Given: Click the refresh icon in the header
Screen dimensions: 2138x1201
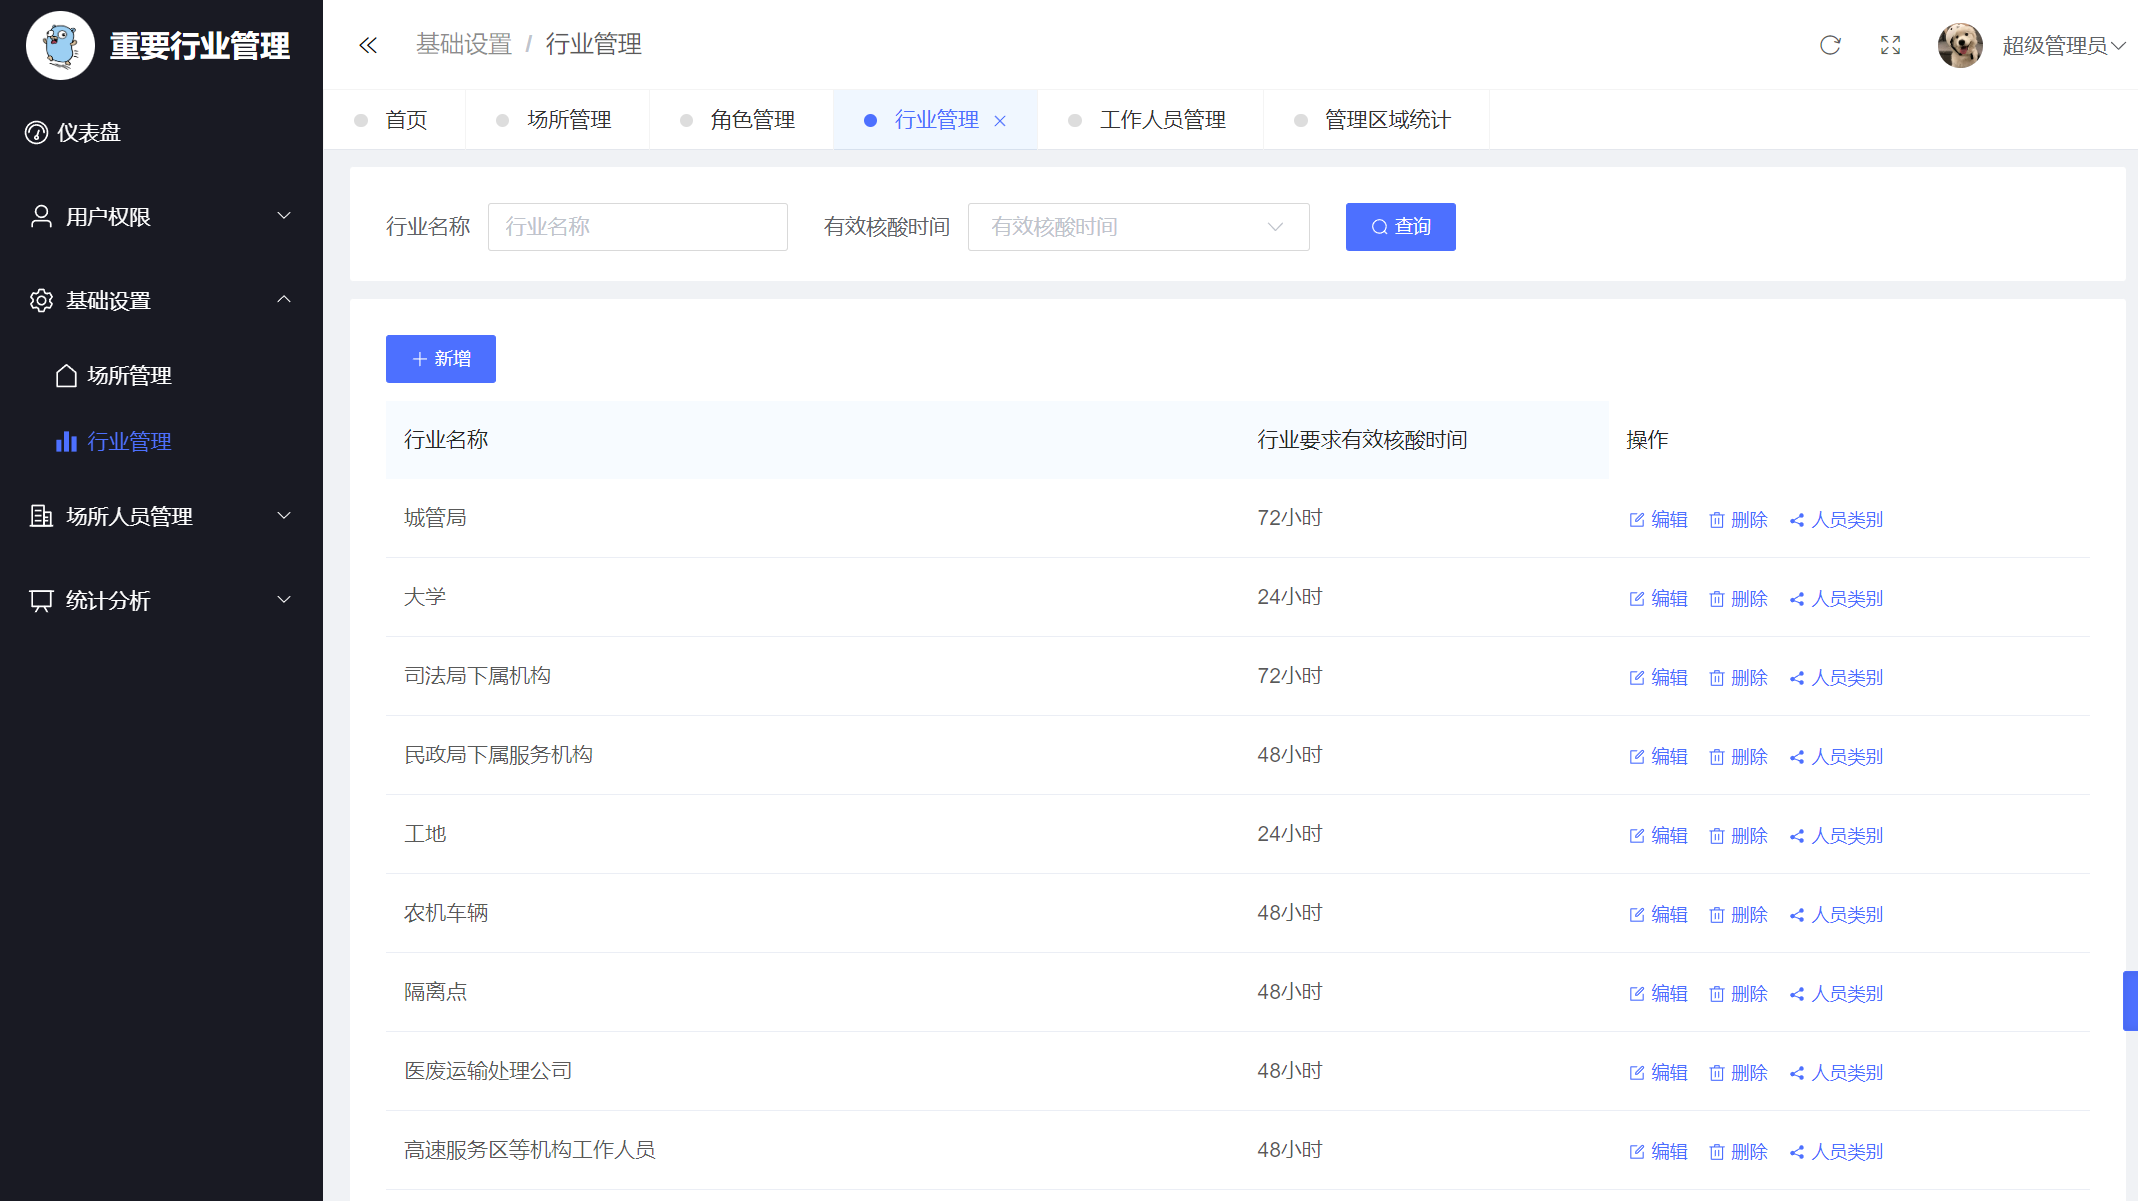Looking at the screenshot, I should (x=1830, y=45).
